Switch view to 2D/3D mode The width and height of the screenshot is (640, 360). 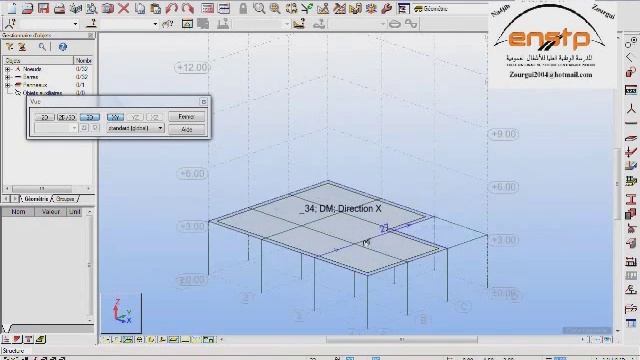pyautogui.click(x=67, y=117)
